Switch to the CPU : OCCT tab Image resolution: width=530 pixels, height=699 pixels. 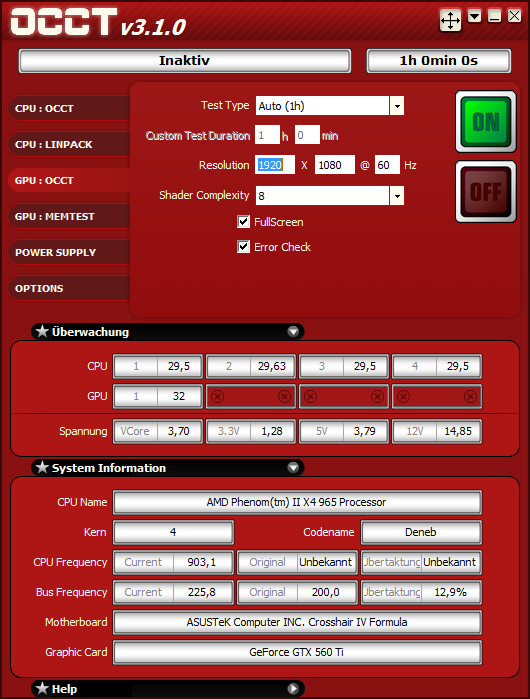coord(69,108)
